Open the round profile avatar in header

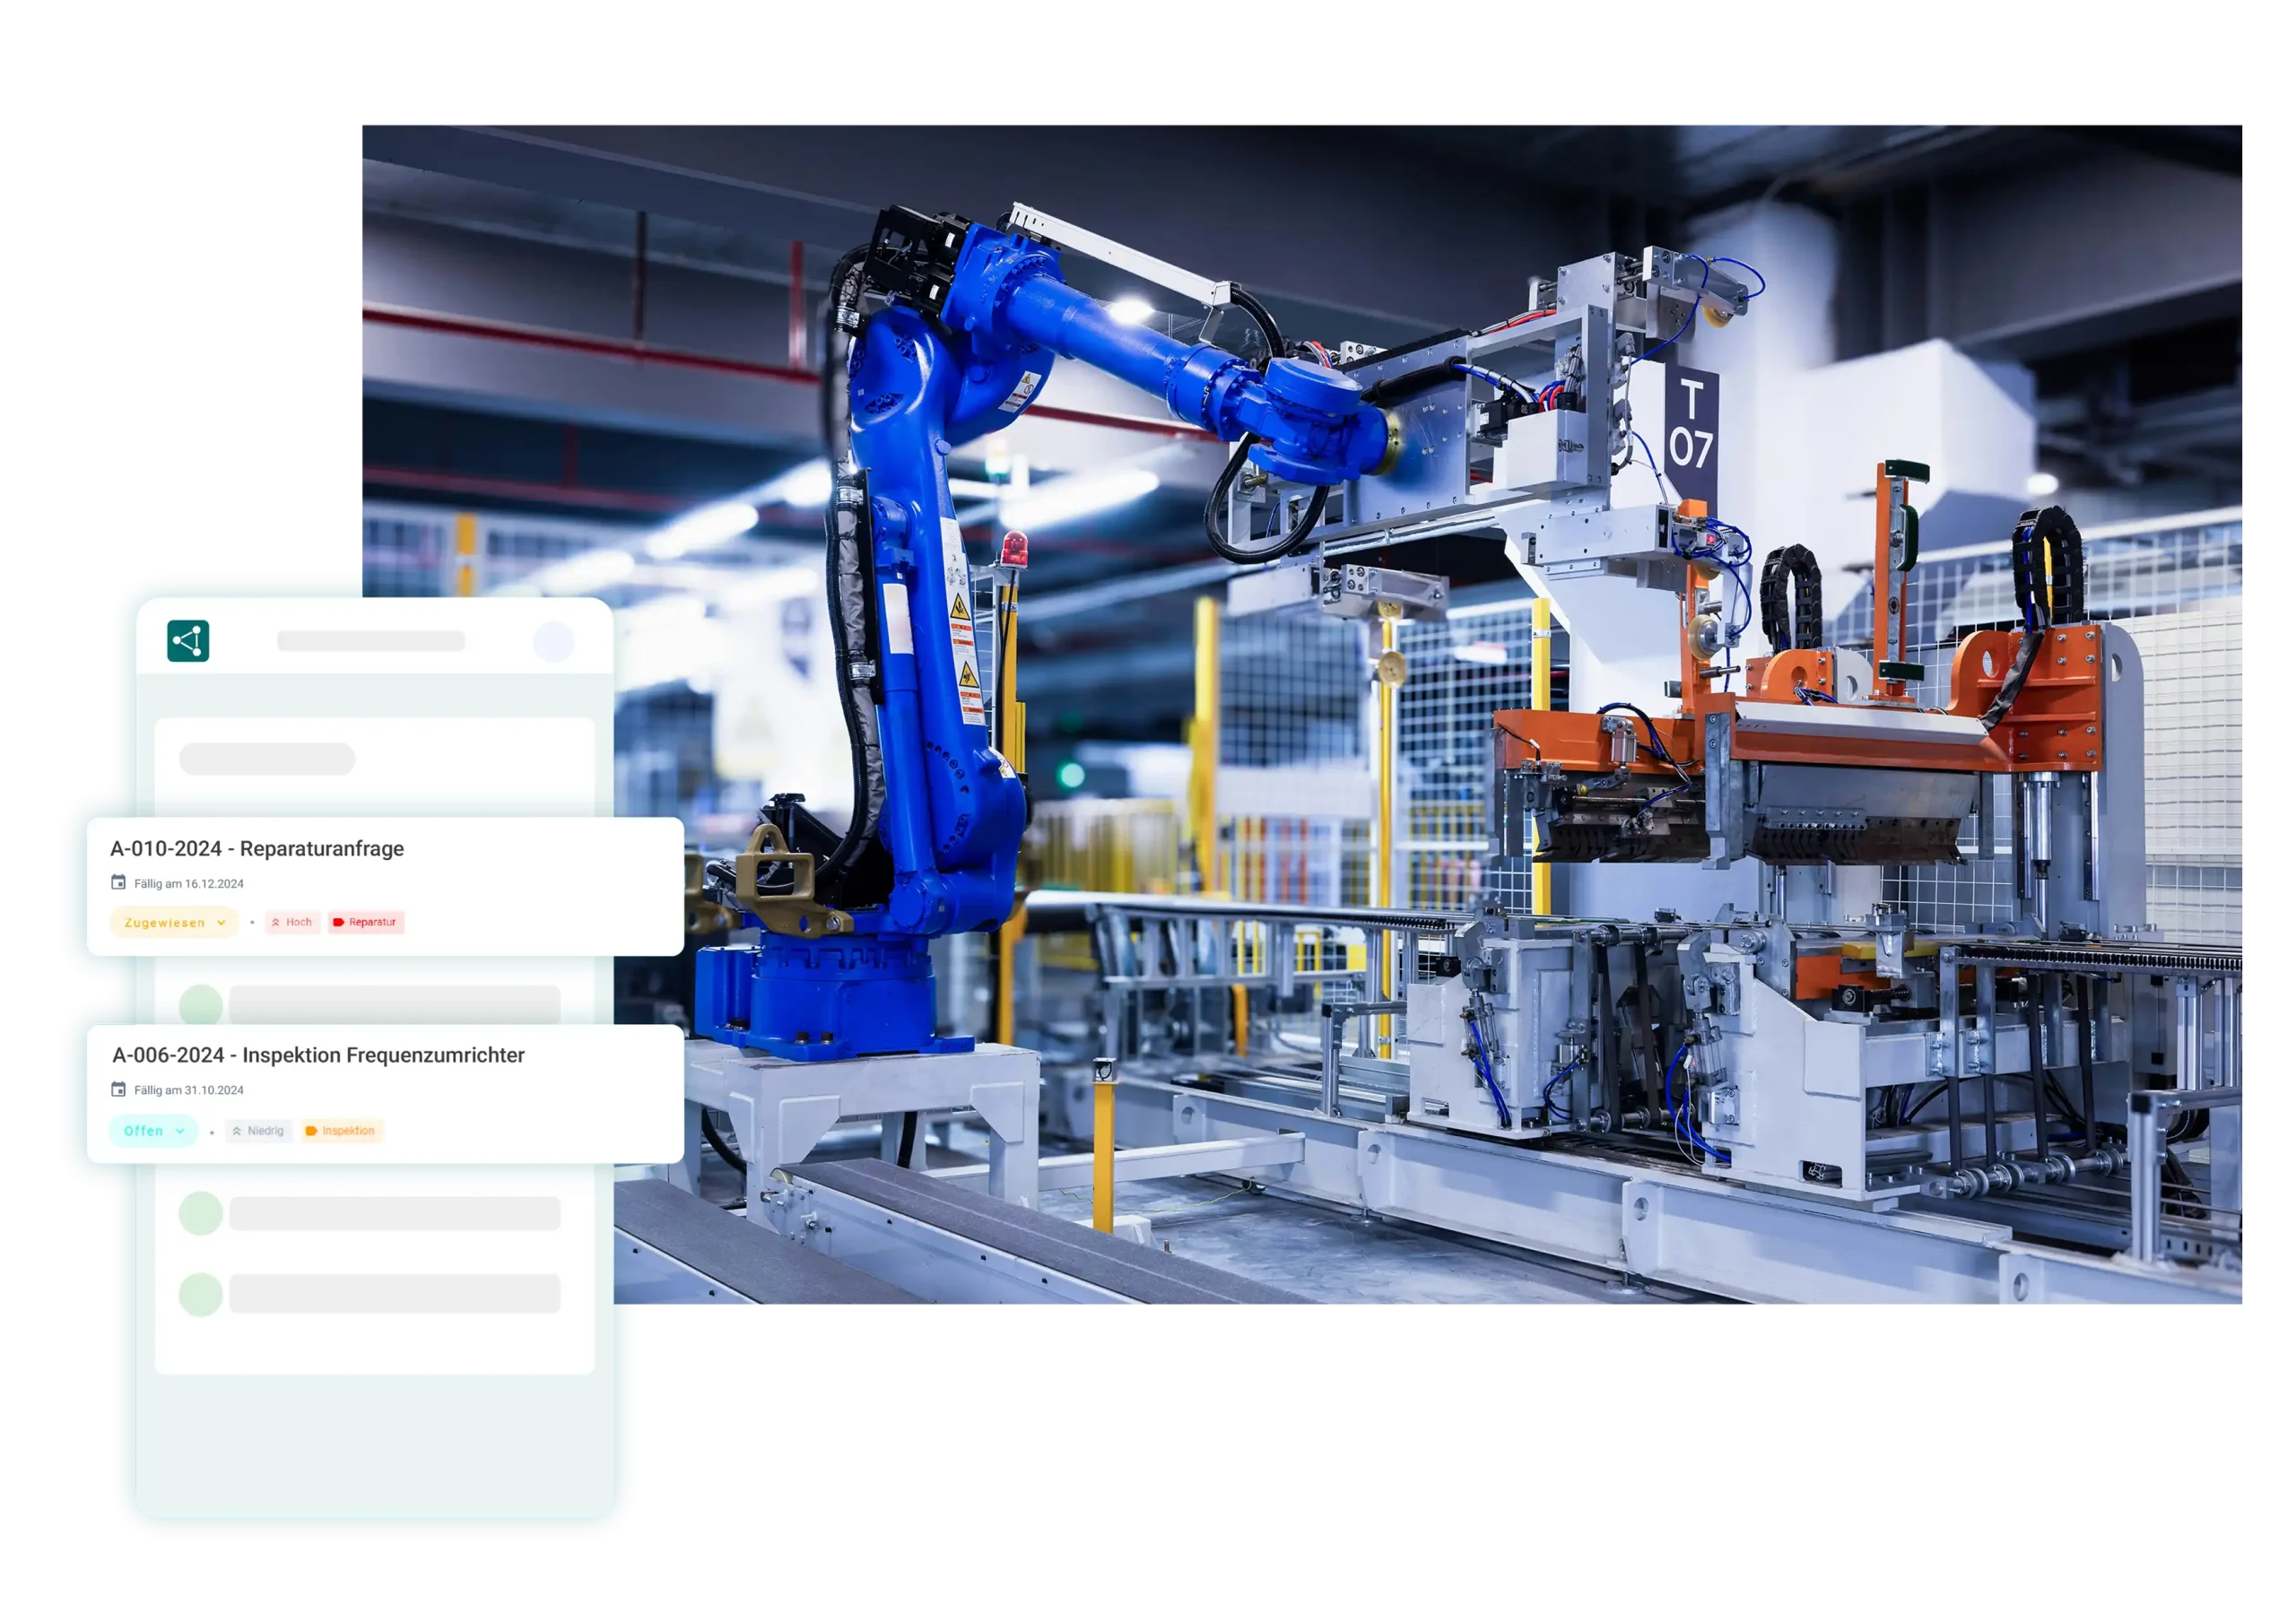(x=553, y=641)
